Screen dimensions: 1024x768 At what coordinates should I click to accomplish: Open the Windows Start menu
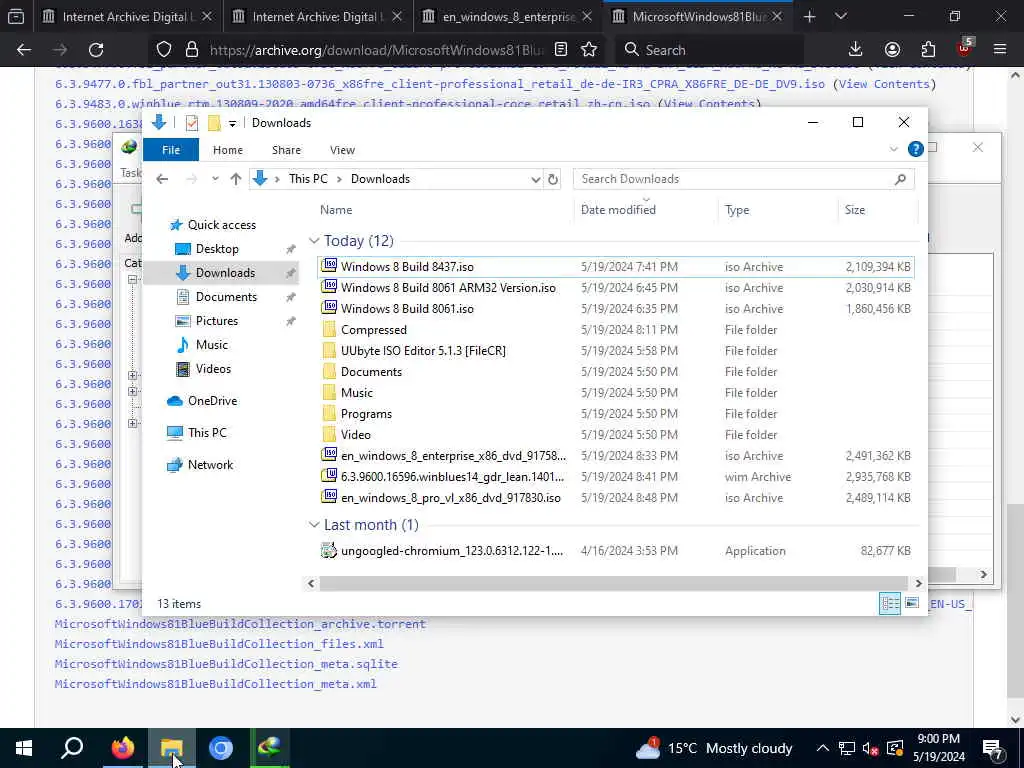pos(24,748)
